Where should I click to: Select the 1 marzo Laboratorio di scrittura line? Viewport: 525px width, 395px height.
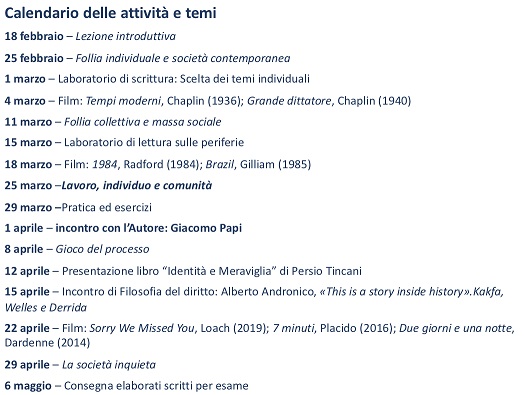(x=157, y=79)
